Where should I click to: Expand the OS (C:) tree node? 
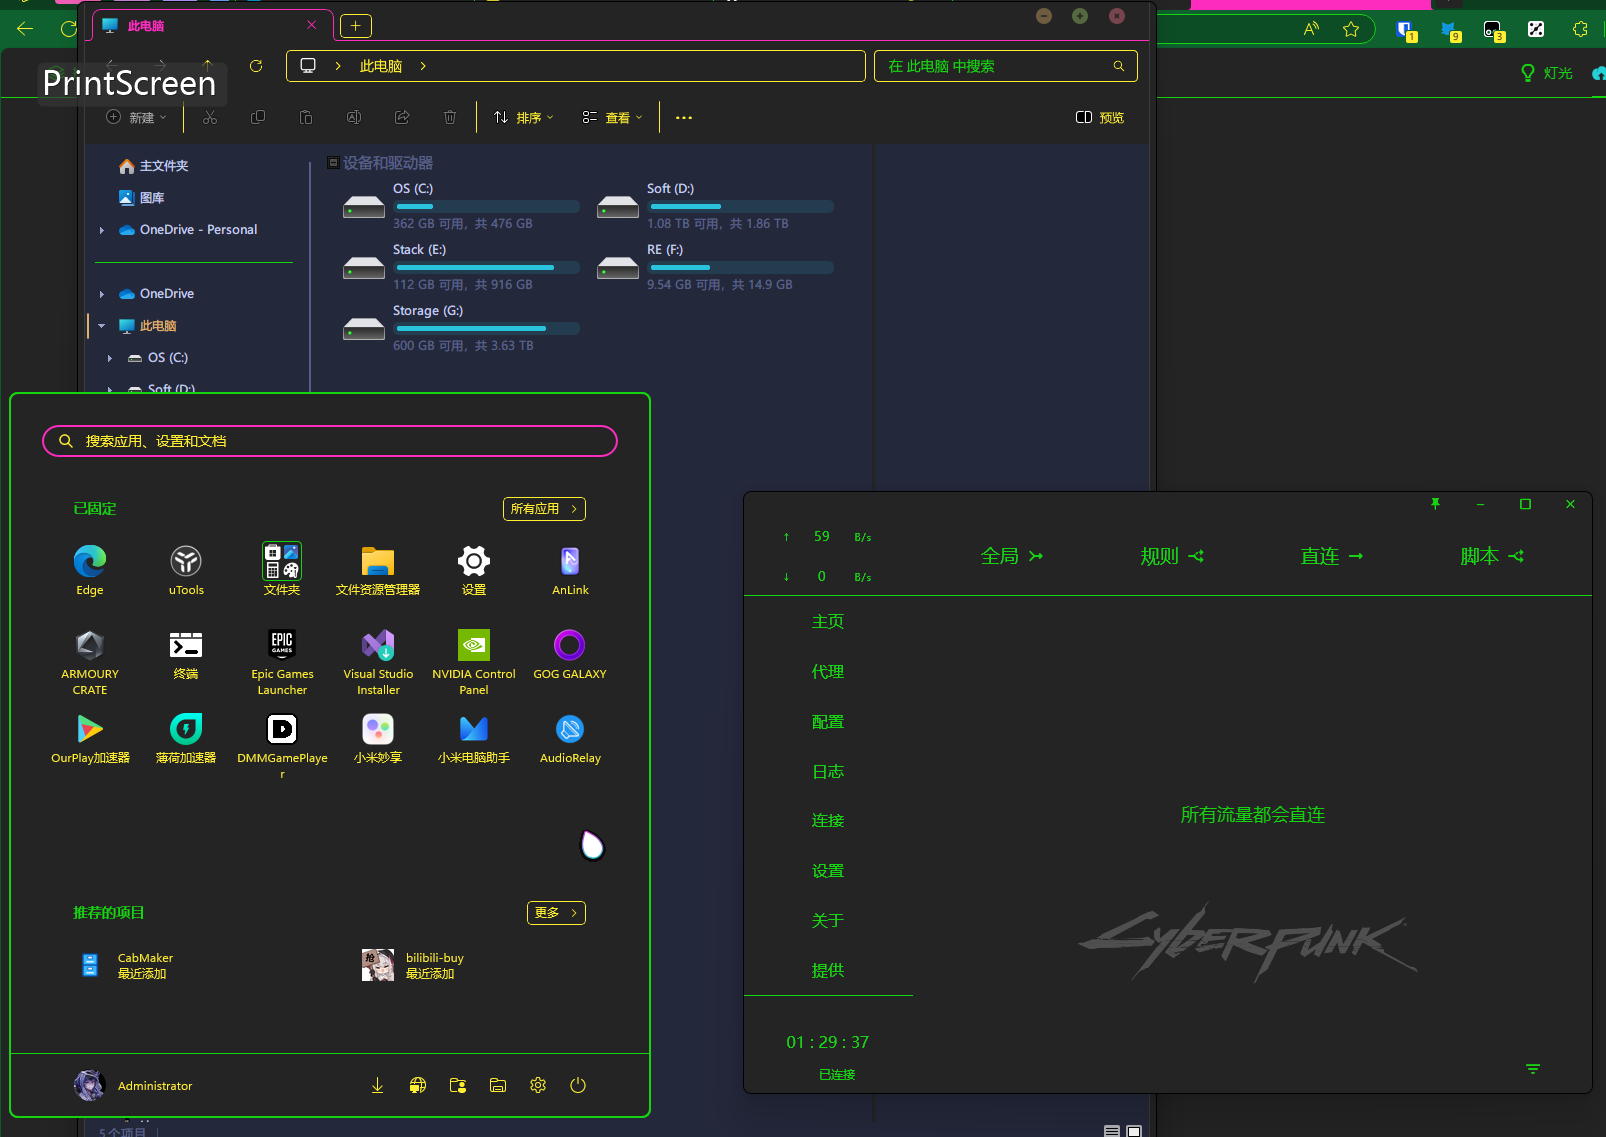click(110, 358)
